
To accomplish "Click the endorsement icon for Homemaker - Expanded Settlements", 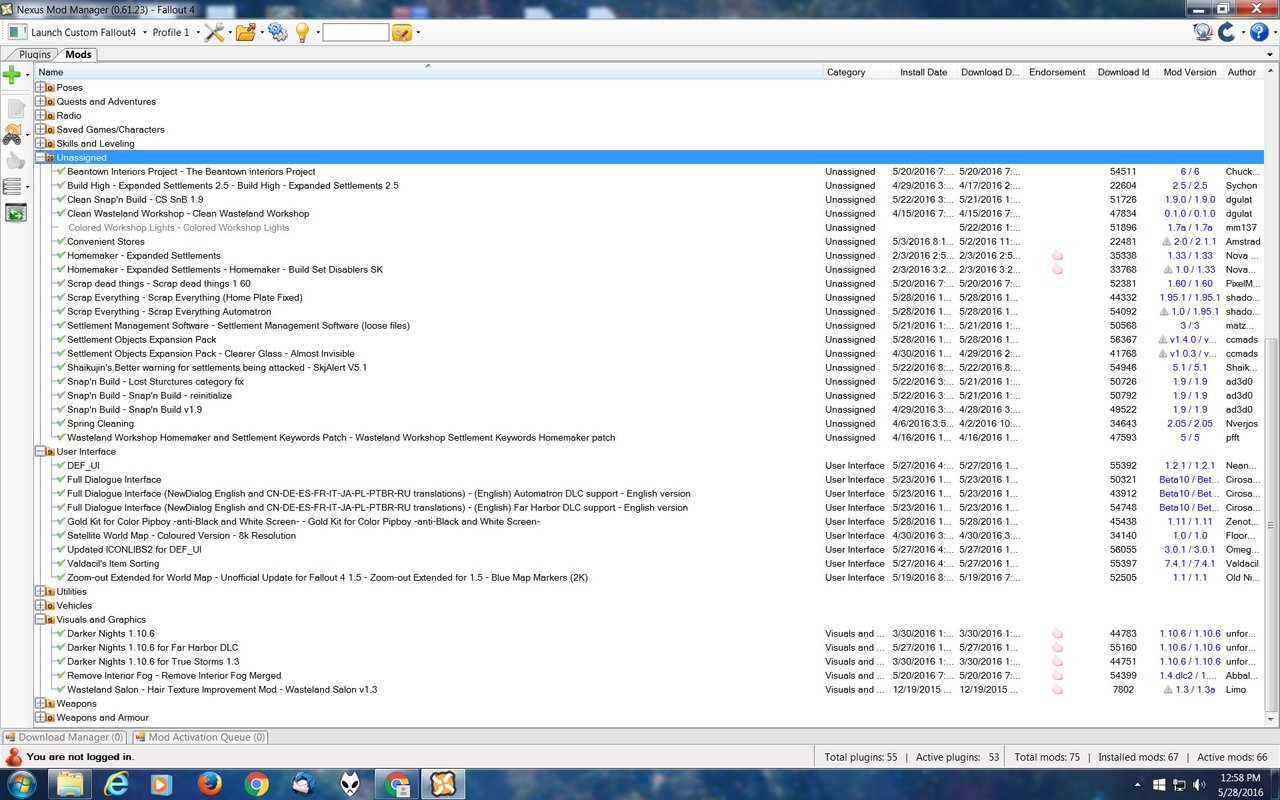I will click(1057, 255).
